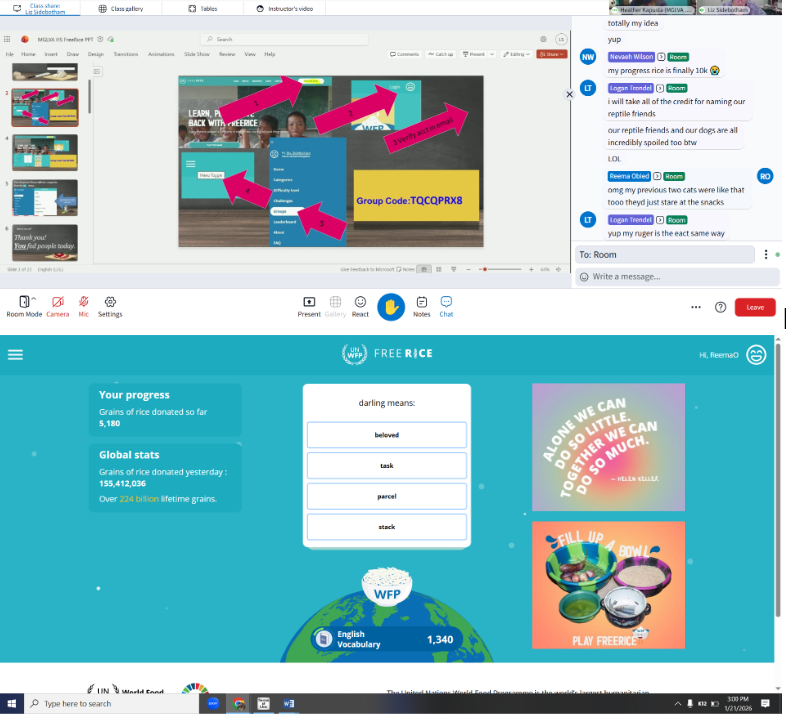Click the Catch up button
This screenshot has width=786, height=715.
coord(441,54)
